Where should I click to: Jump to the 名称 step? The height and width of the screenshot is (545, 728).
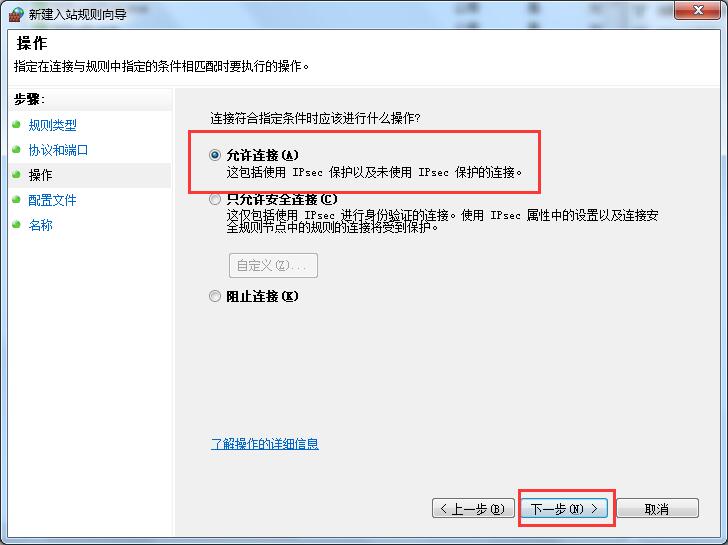tap(40, 225)
